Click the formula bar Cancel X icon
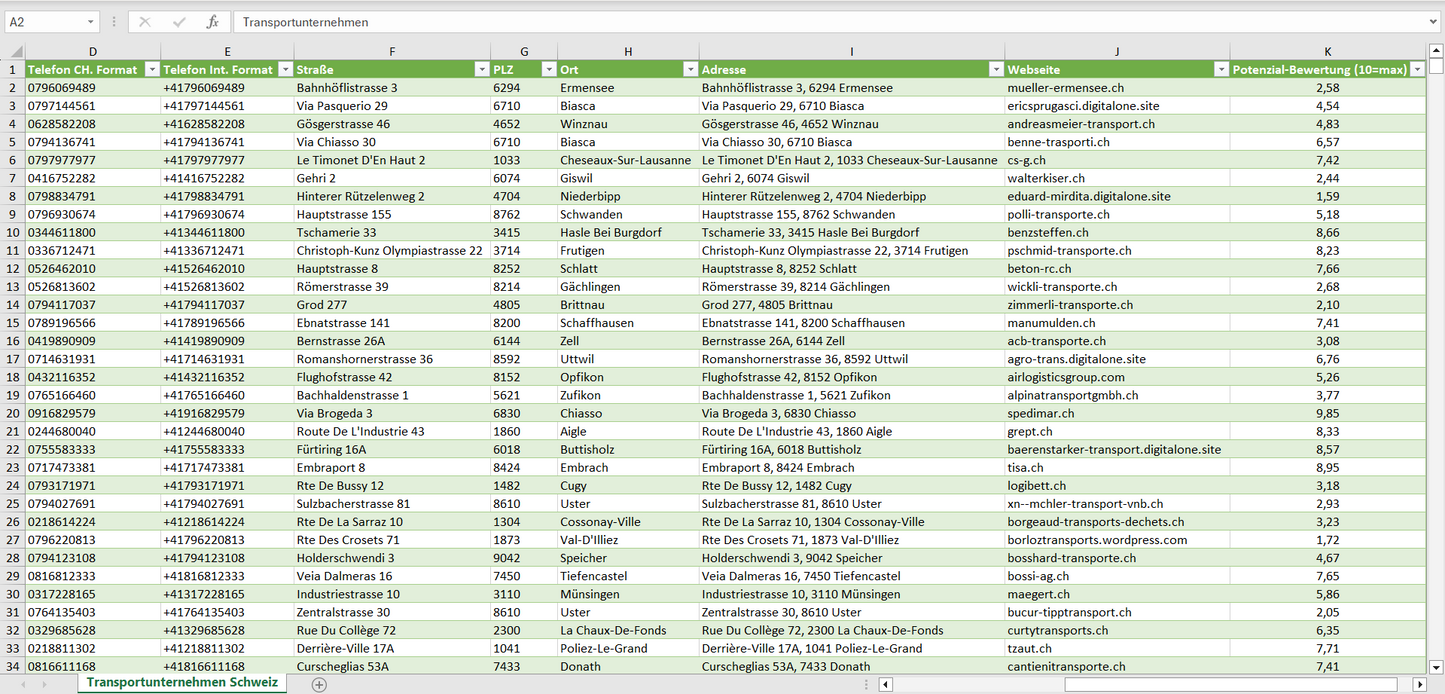 point(145,22)
